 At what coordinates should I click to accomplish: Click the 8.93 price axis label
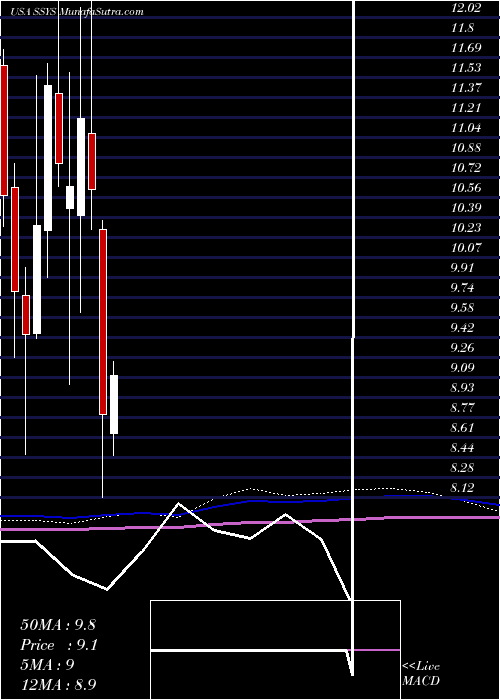click(462, 388)
